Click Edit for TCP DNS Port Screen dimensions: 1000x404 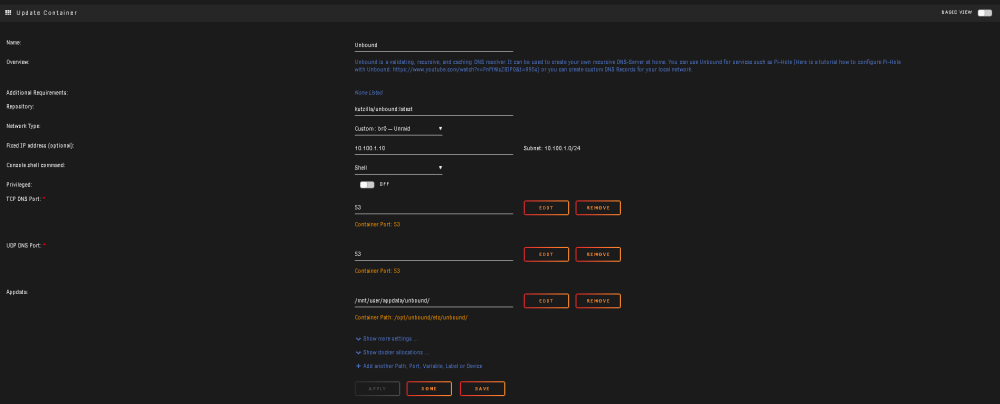pos(546,208)
